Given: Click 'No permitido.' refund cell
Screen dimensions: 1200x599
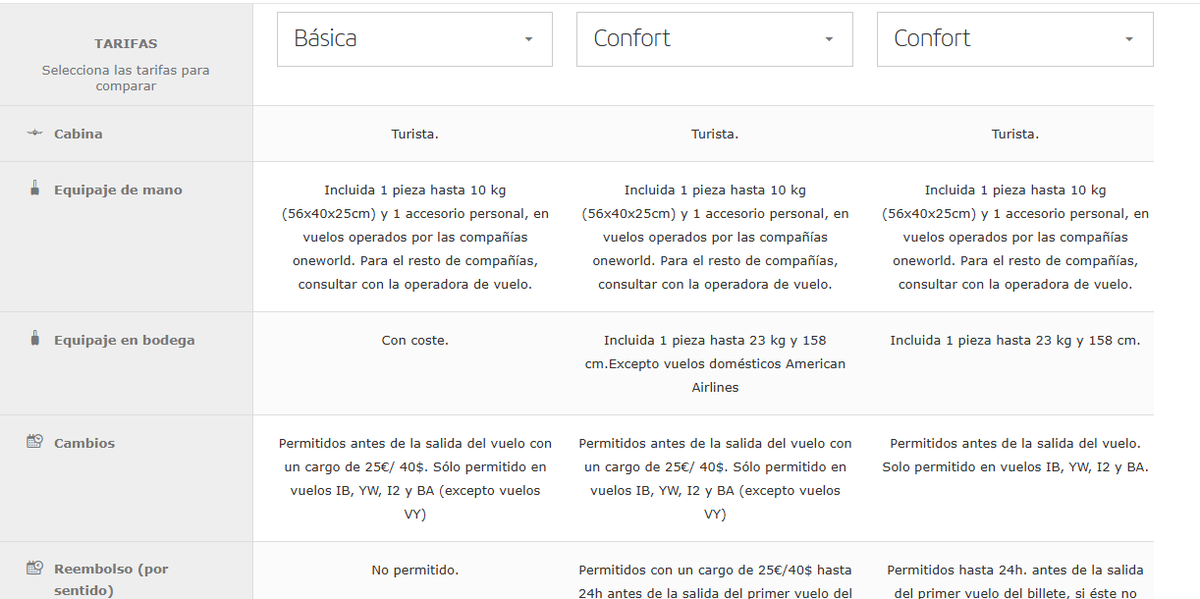Looking at the screenshot, I should [415, 570].
